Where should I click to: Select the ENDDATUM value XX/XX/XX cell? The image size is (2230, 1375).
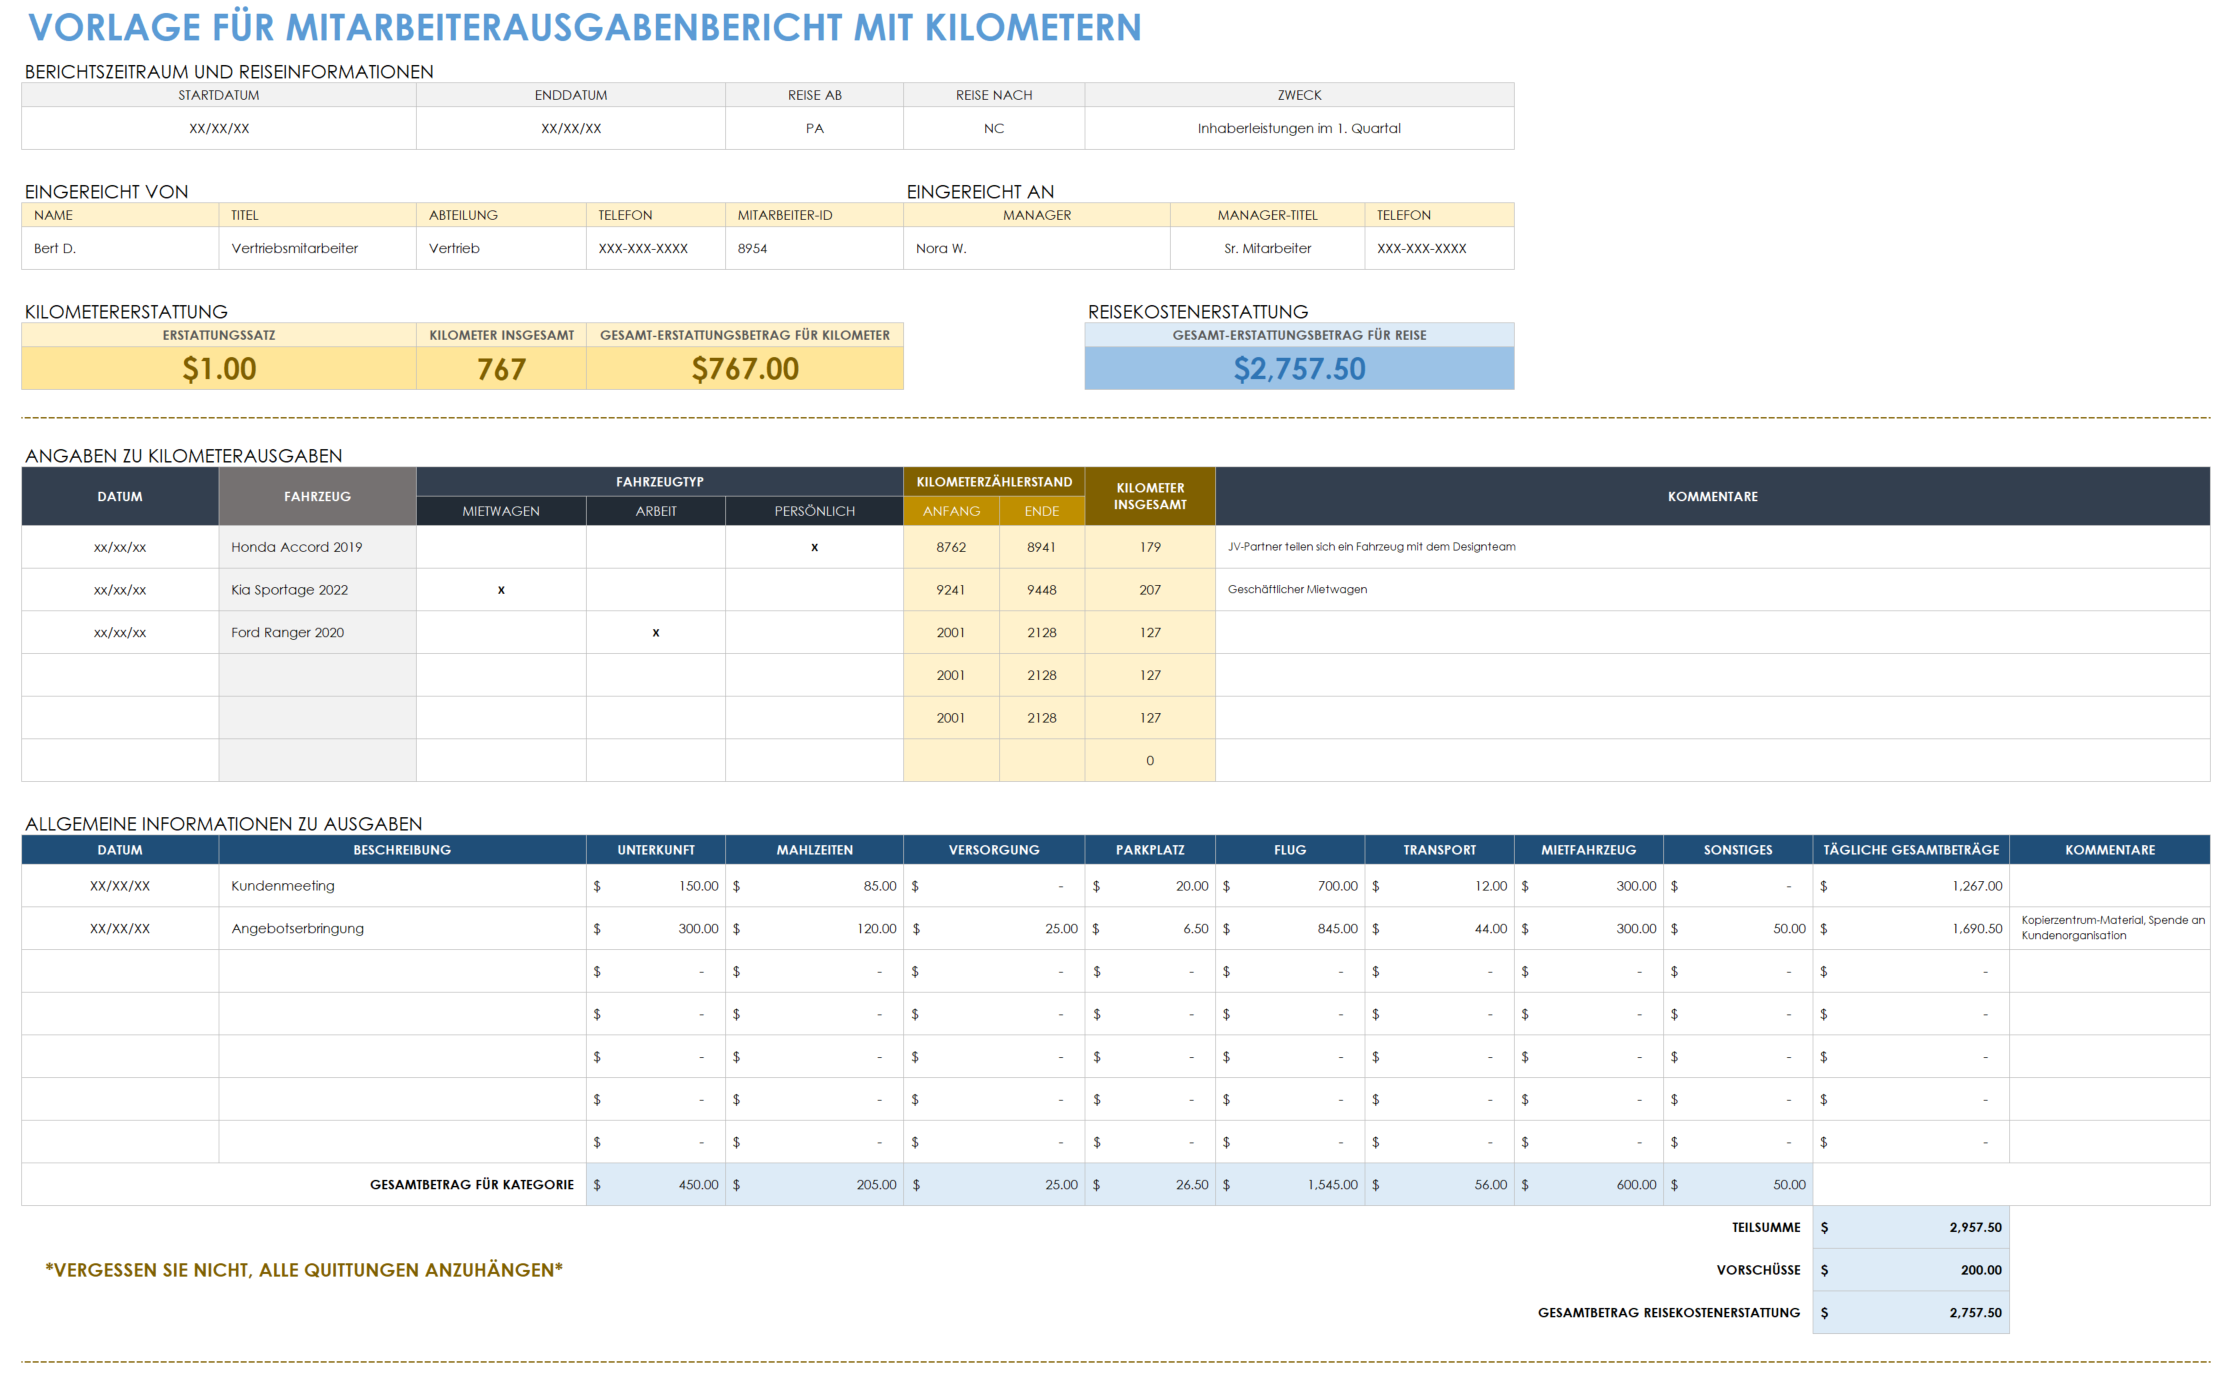[571, 128]
